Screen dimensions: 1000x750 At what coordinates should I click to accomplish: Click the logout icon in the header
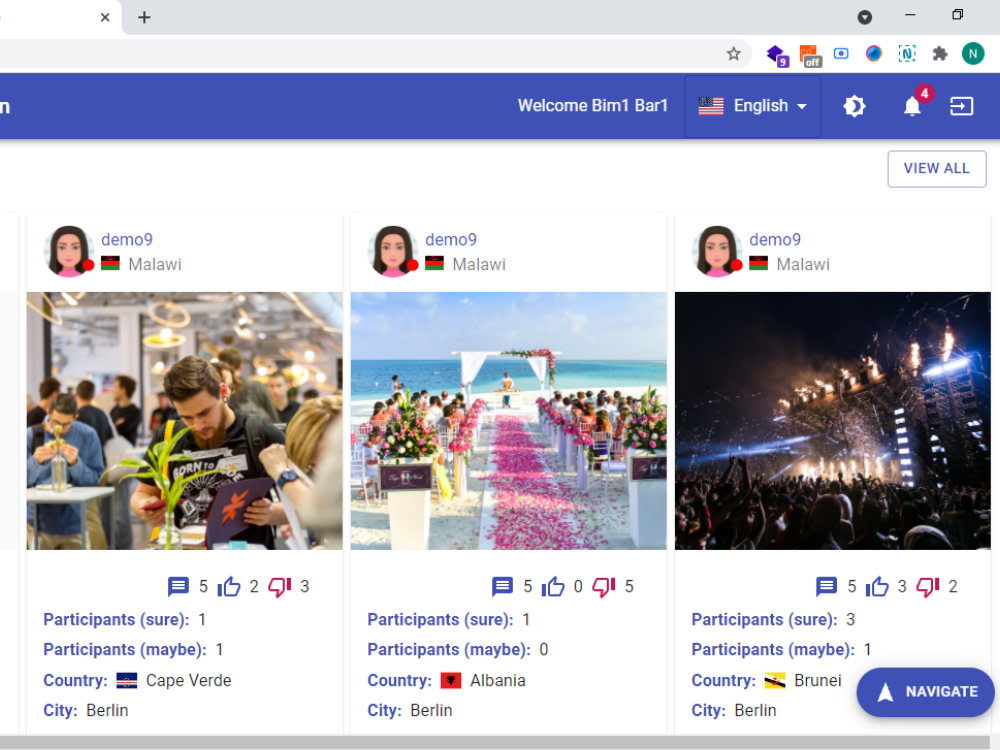point(961,106)
